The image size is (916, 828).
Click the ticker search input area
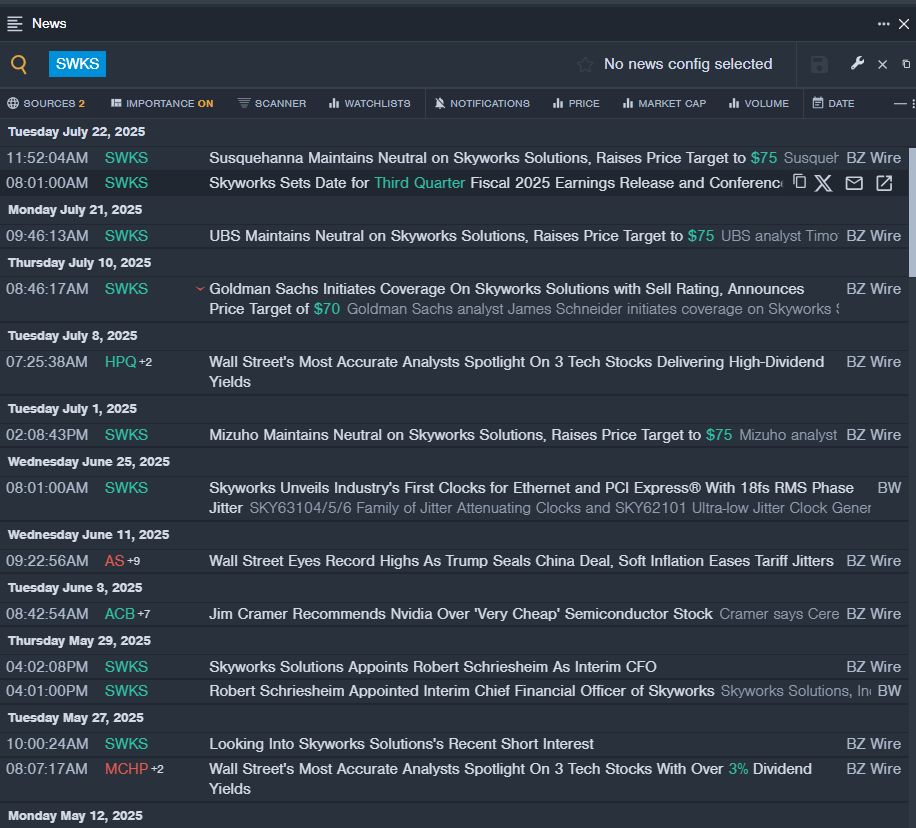click(x=339, y=64)
